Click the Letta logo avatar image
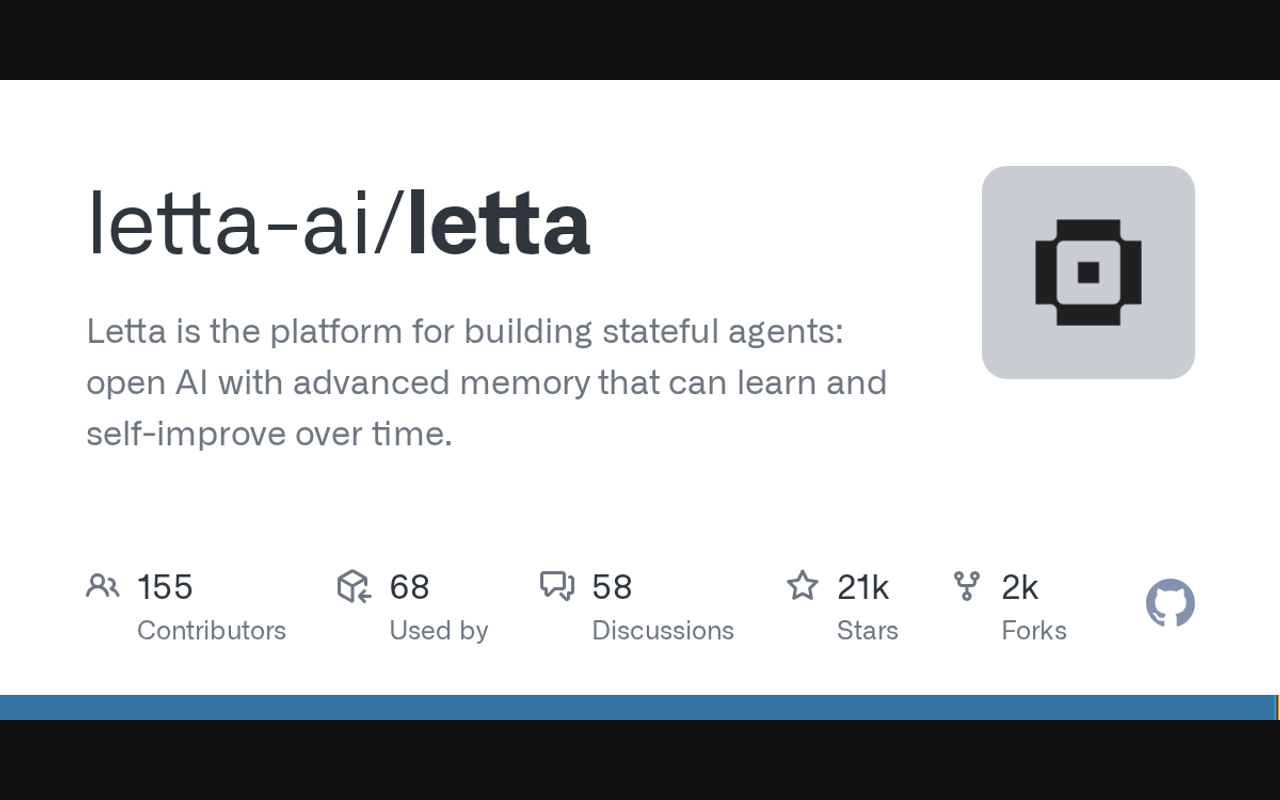Viewport: 1280px width, 800px height. (1088, 272)
